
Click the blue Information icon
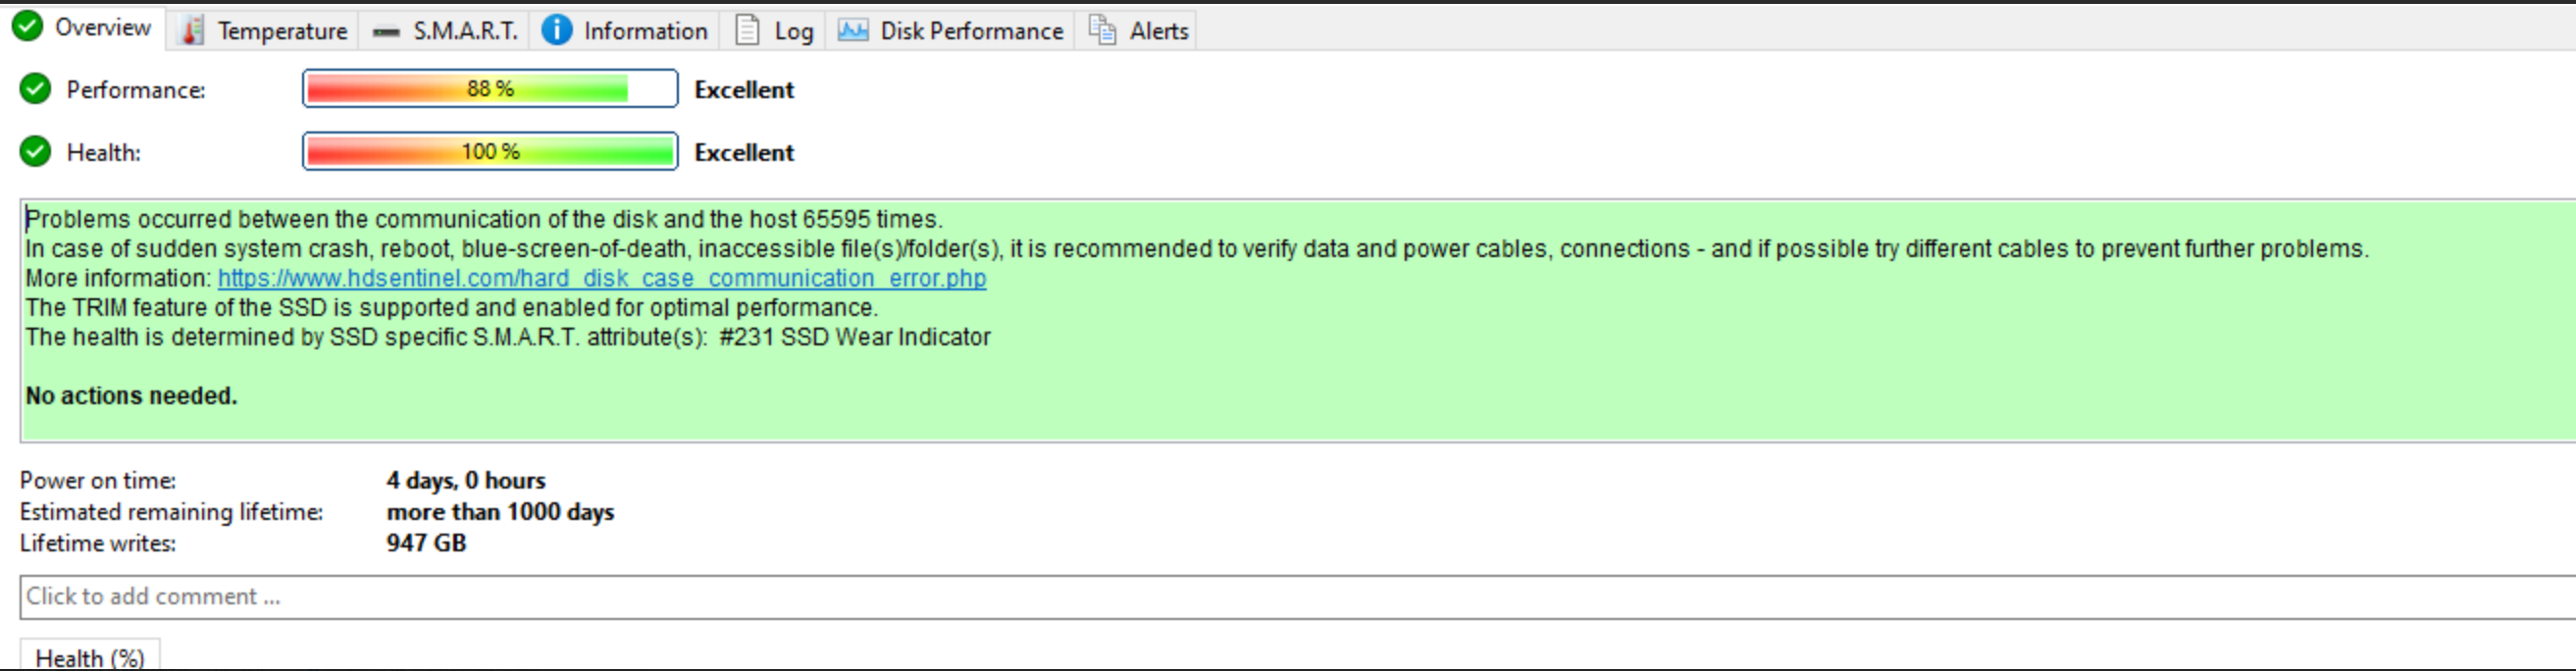[557, 30]
